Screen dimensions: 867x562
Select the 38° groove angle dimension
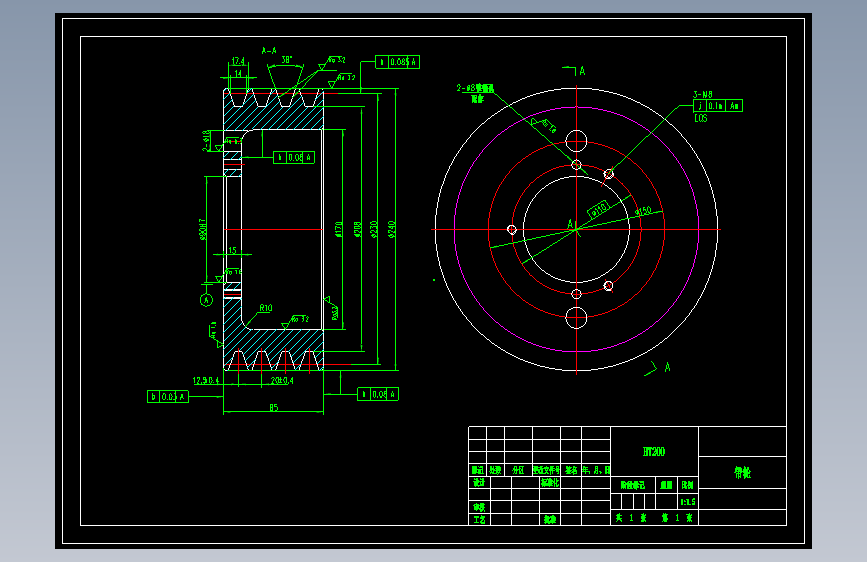coord(286,59)
